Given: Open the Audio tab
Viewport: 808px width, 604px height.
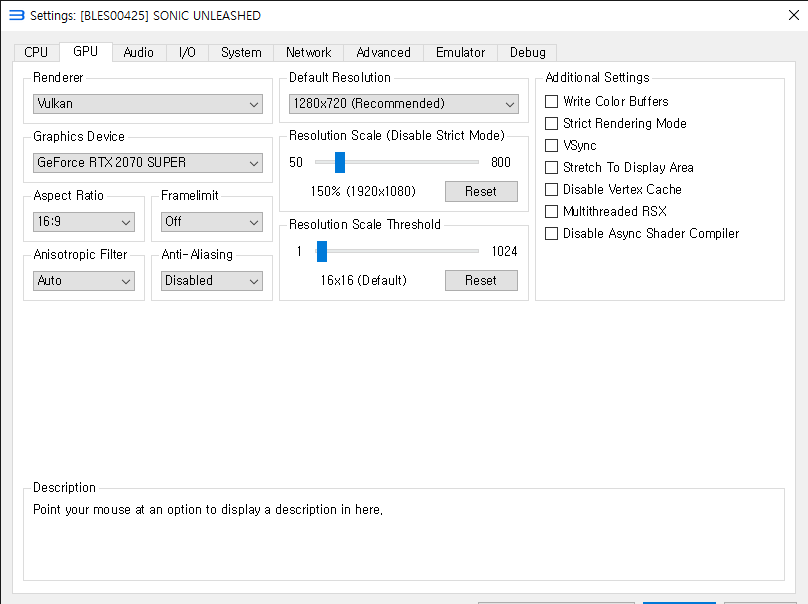Looking at the screenshot, I should [139, 52].
